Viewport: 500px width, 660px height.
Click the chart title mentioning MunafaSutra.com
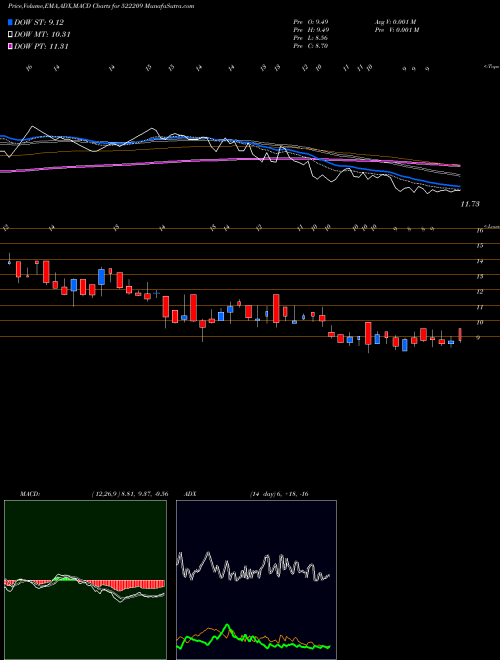point(101,6)
